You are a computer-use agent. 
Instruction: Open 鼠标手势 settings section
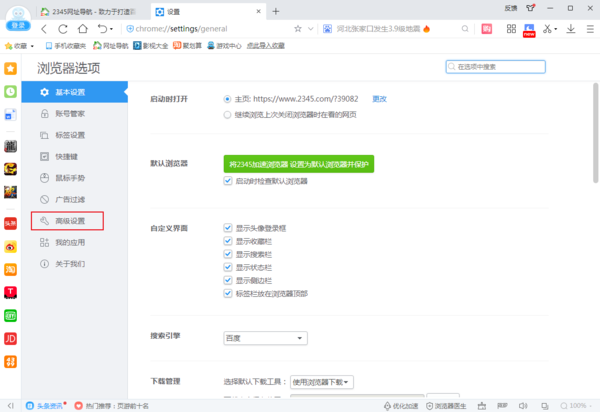coord(74,178)
